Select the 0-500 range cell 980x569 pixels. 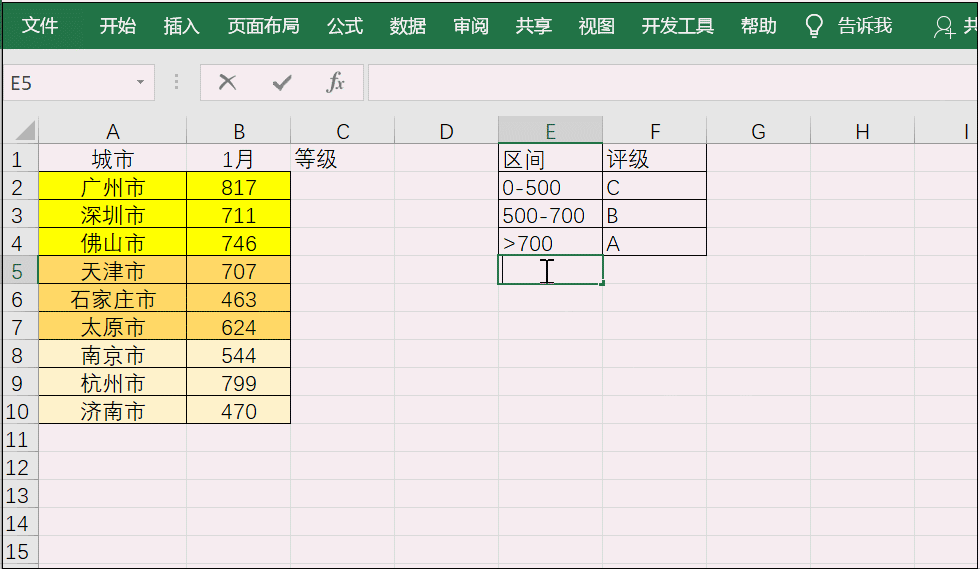click(551, 187)
